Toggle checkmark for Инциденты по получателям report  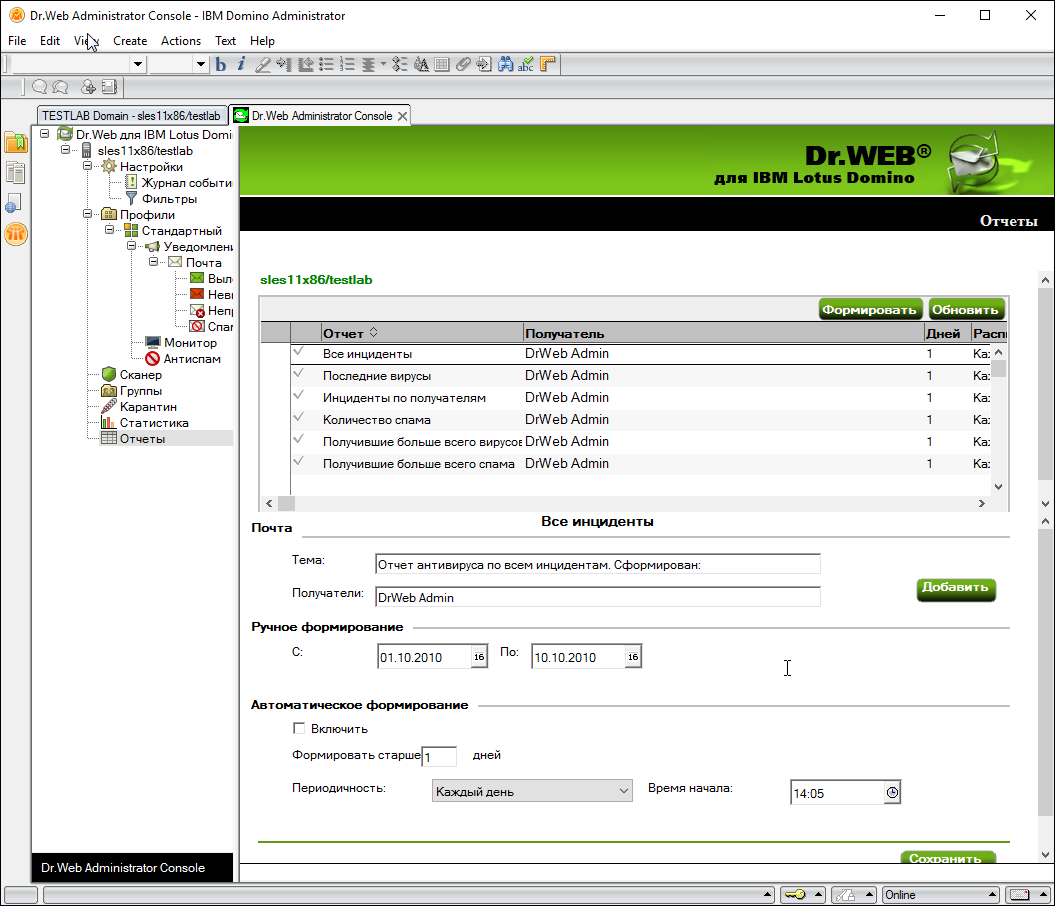pos(299,396)
